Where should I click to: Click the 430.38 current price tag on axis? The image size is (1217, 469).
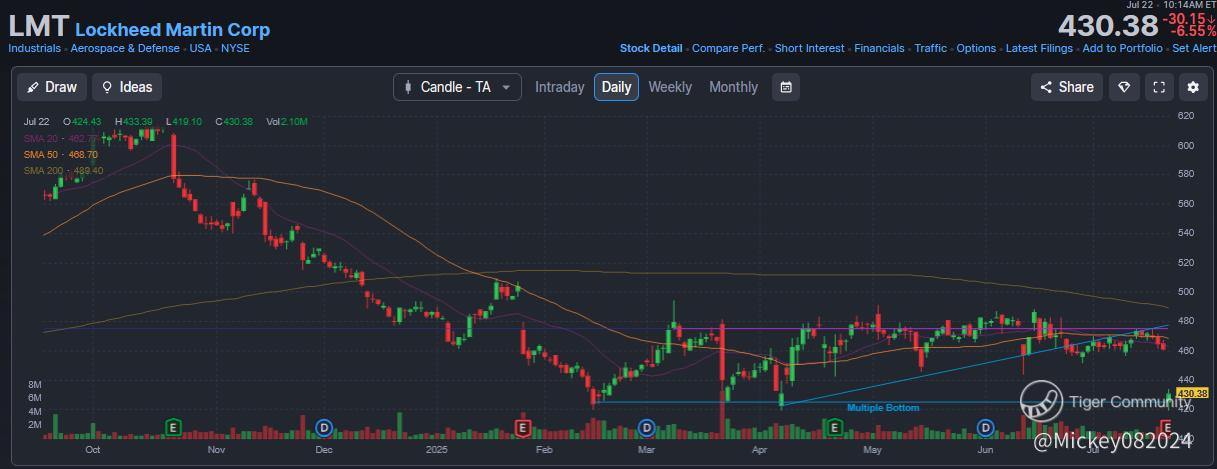coord(1193,393)
